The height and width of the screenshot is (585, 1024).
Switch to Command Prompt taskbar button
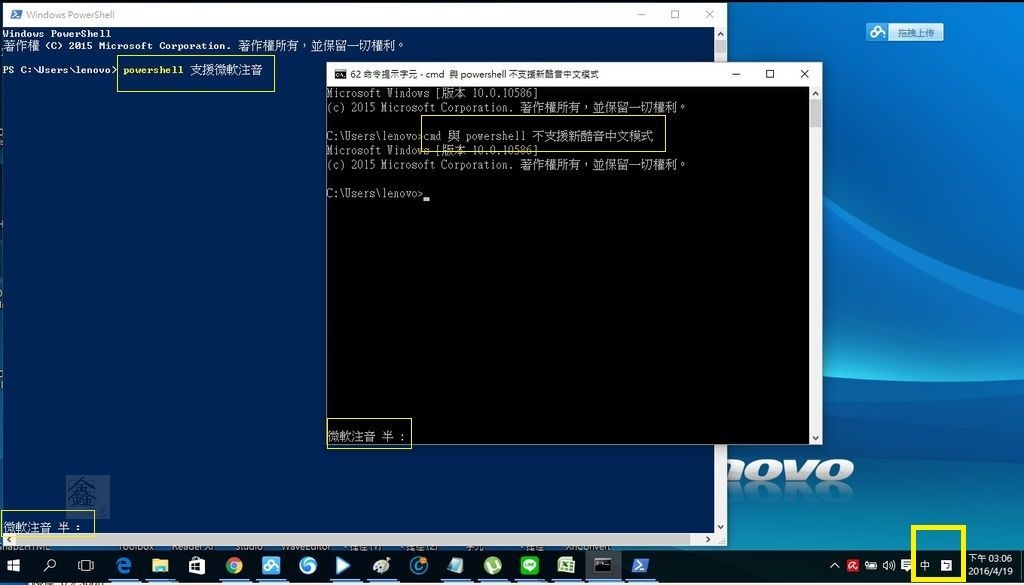tap(603, 565)
